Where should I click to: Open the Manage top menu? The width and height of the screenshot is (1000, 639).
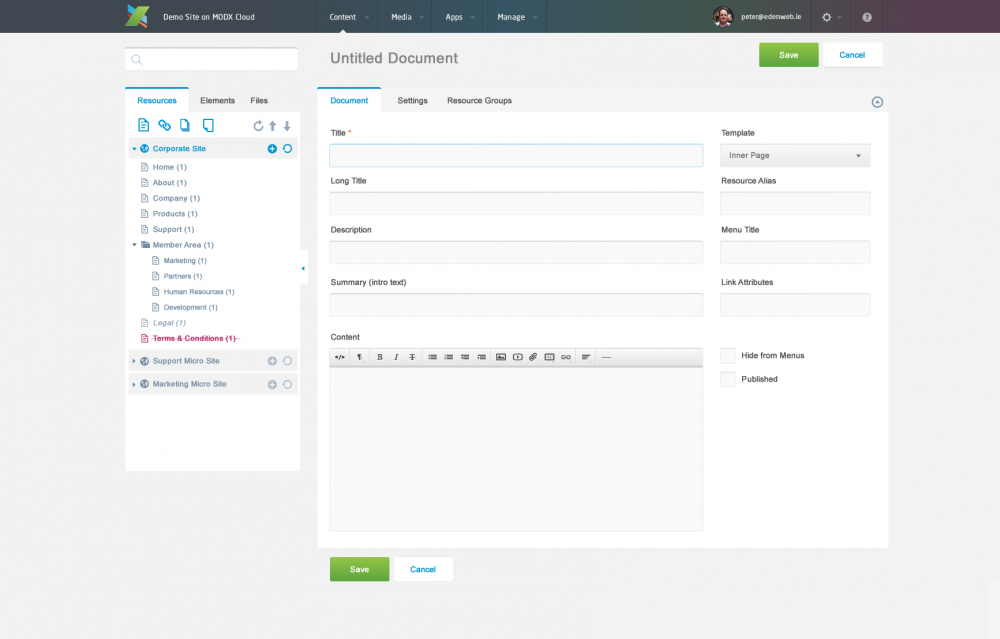click(511, 17)
